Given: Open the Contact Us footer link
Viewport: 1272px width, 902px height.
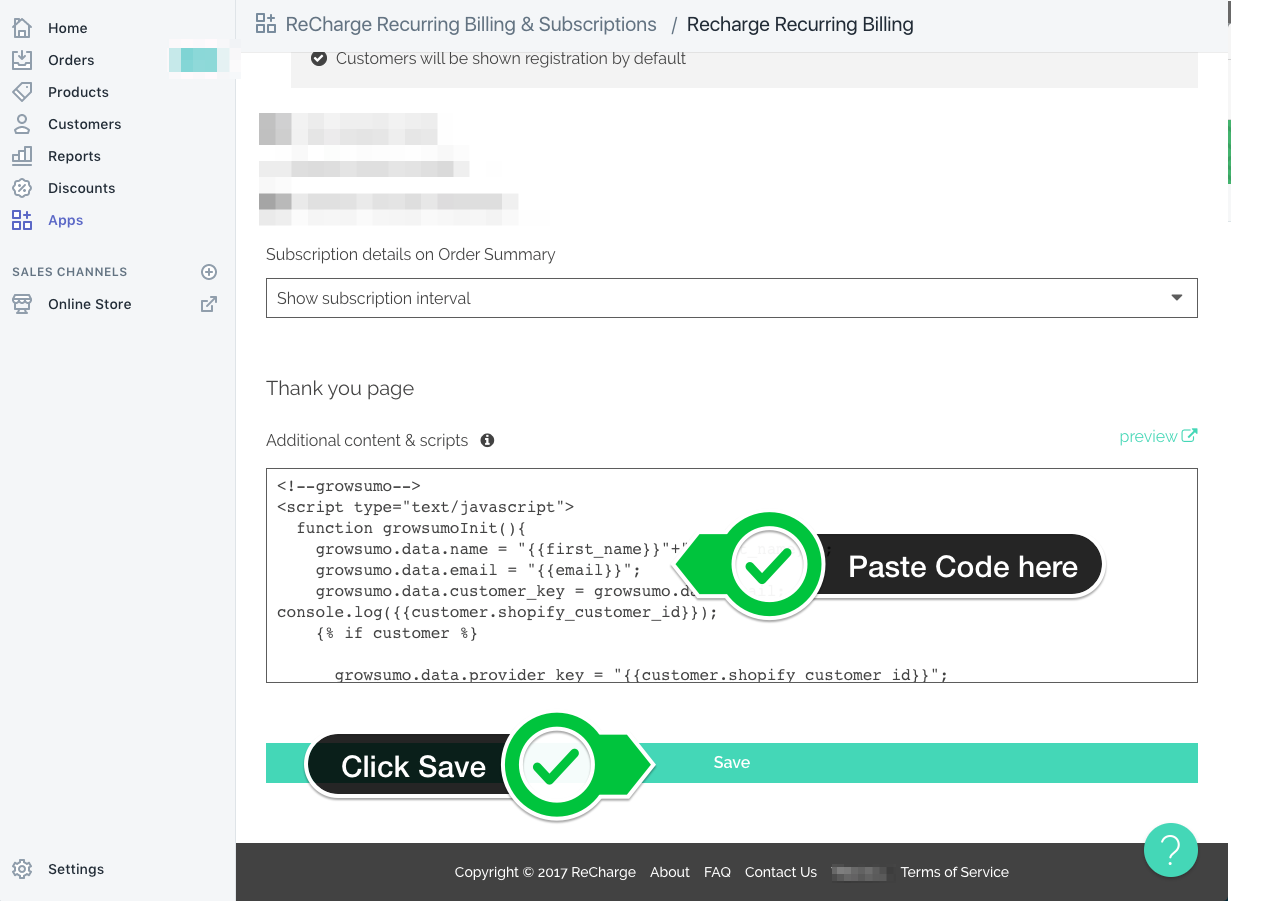Looking at the screenshot, I should [x=781, y=872].
